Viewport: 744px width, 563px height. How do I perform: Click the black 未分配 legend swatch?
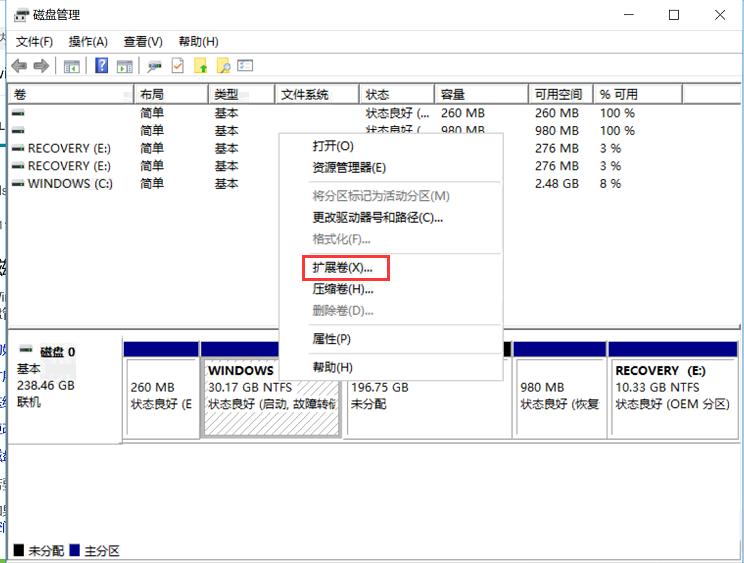point(19,550)
